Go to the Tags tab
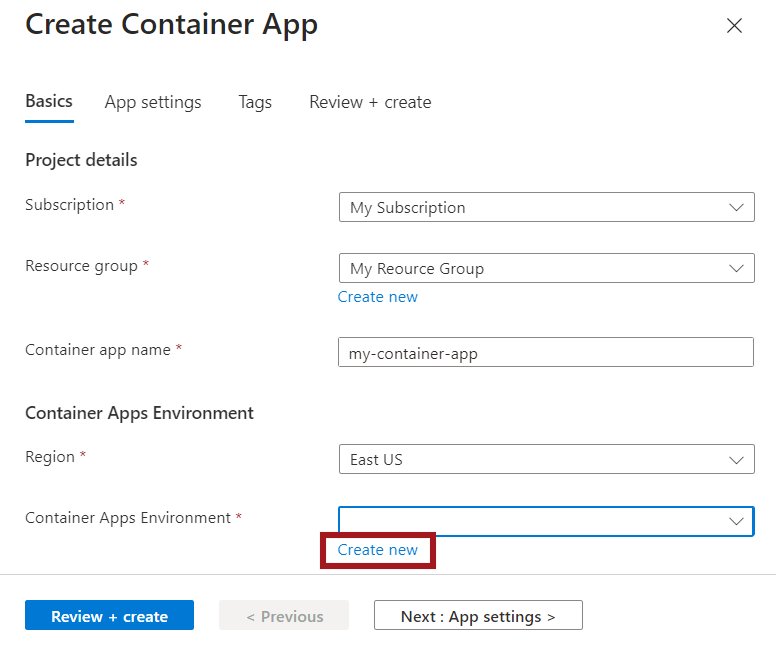The width and height of the screenshot is (776, 660). (x=255, y=102)
